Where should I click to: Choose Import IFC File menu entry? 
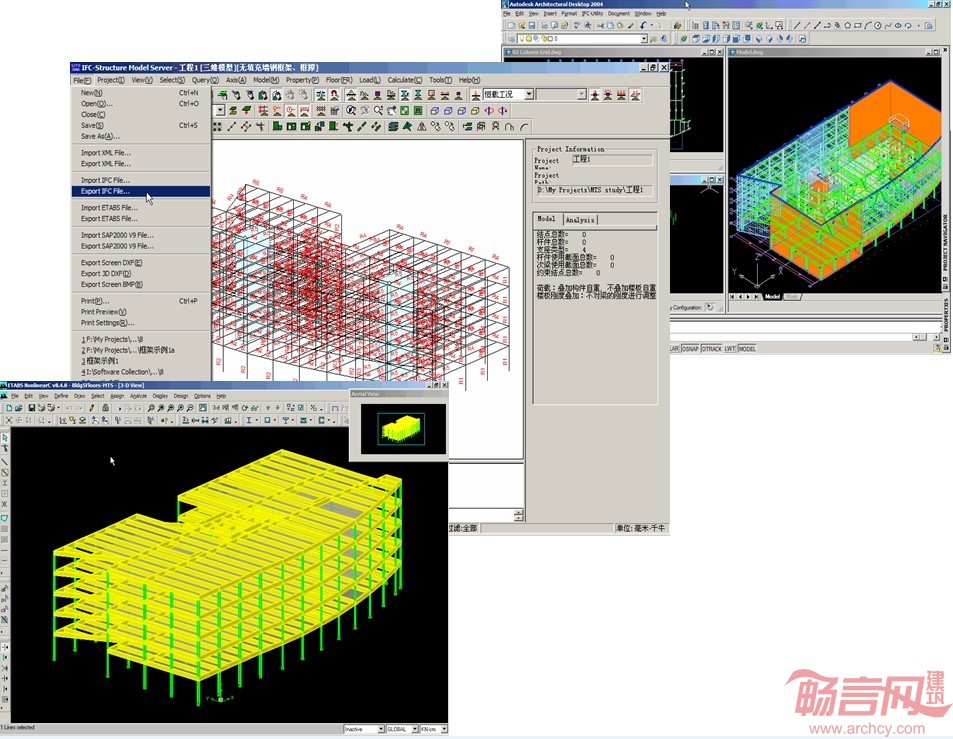coord(141,180)
